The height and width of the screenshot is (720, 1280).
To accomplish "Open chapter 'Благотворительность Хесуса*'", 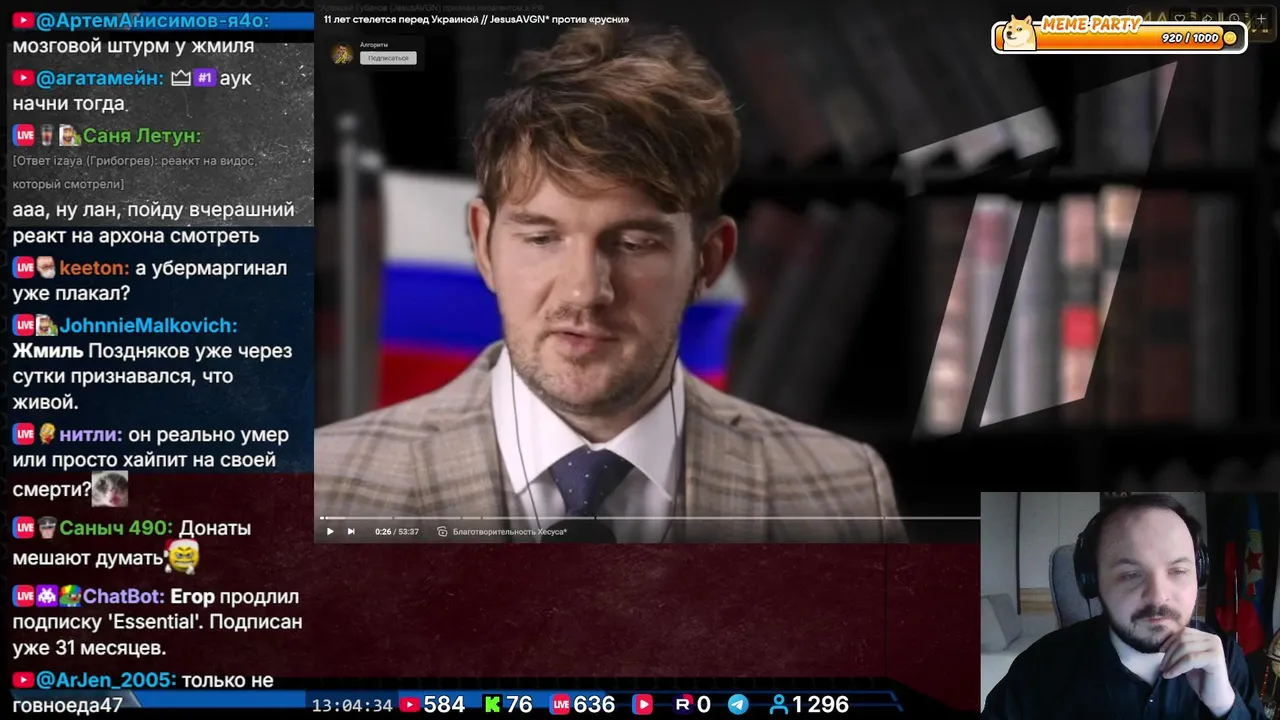I will (x=509, y=532).
